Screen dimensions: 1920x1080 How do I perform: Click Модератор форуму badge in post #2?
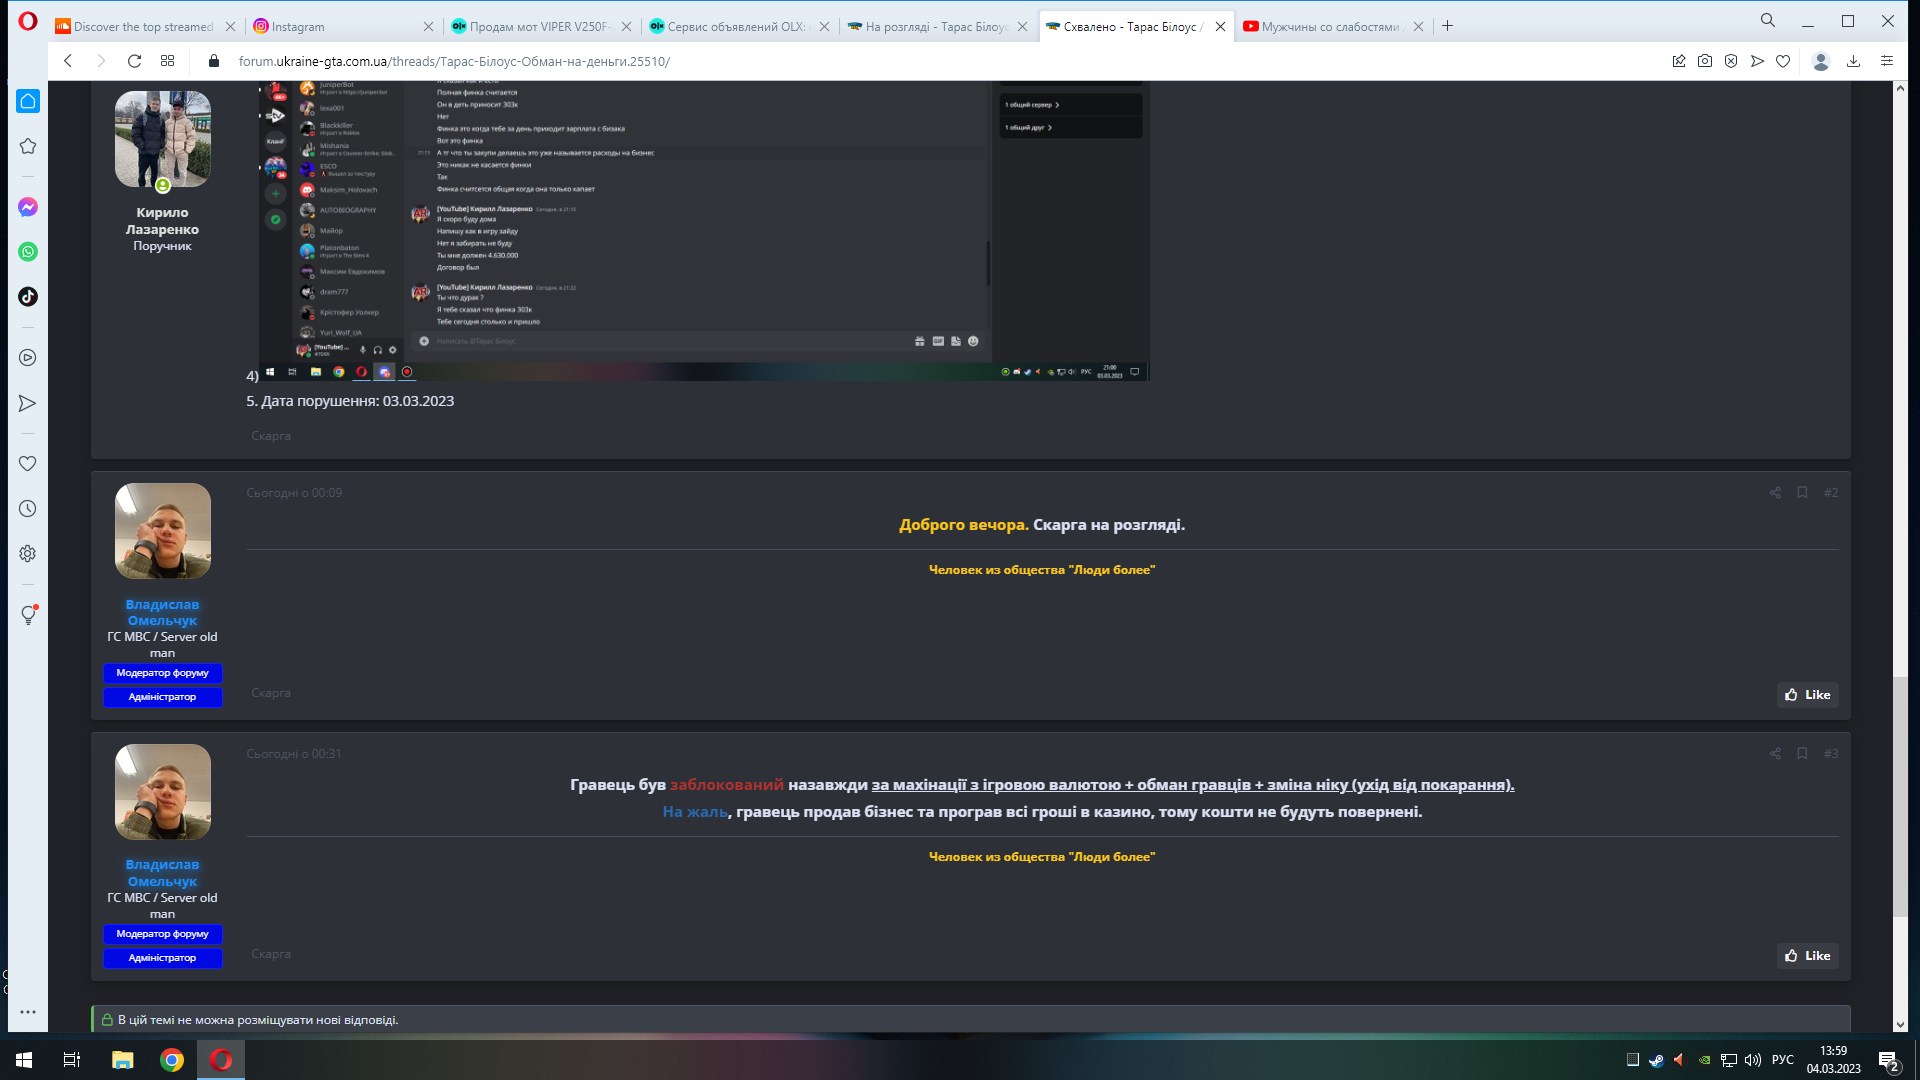tap(162, 673)
